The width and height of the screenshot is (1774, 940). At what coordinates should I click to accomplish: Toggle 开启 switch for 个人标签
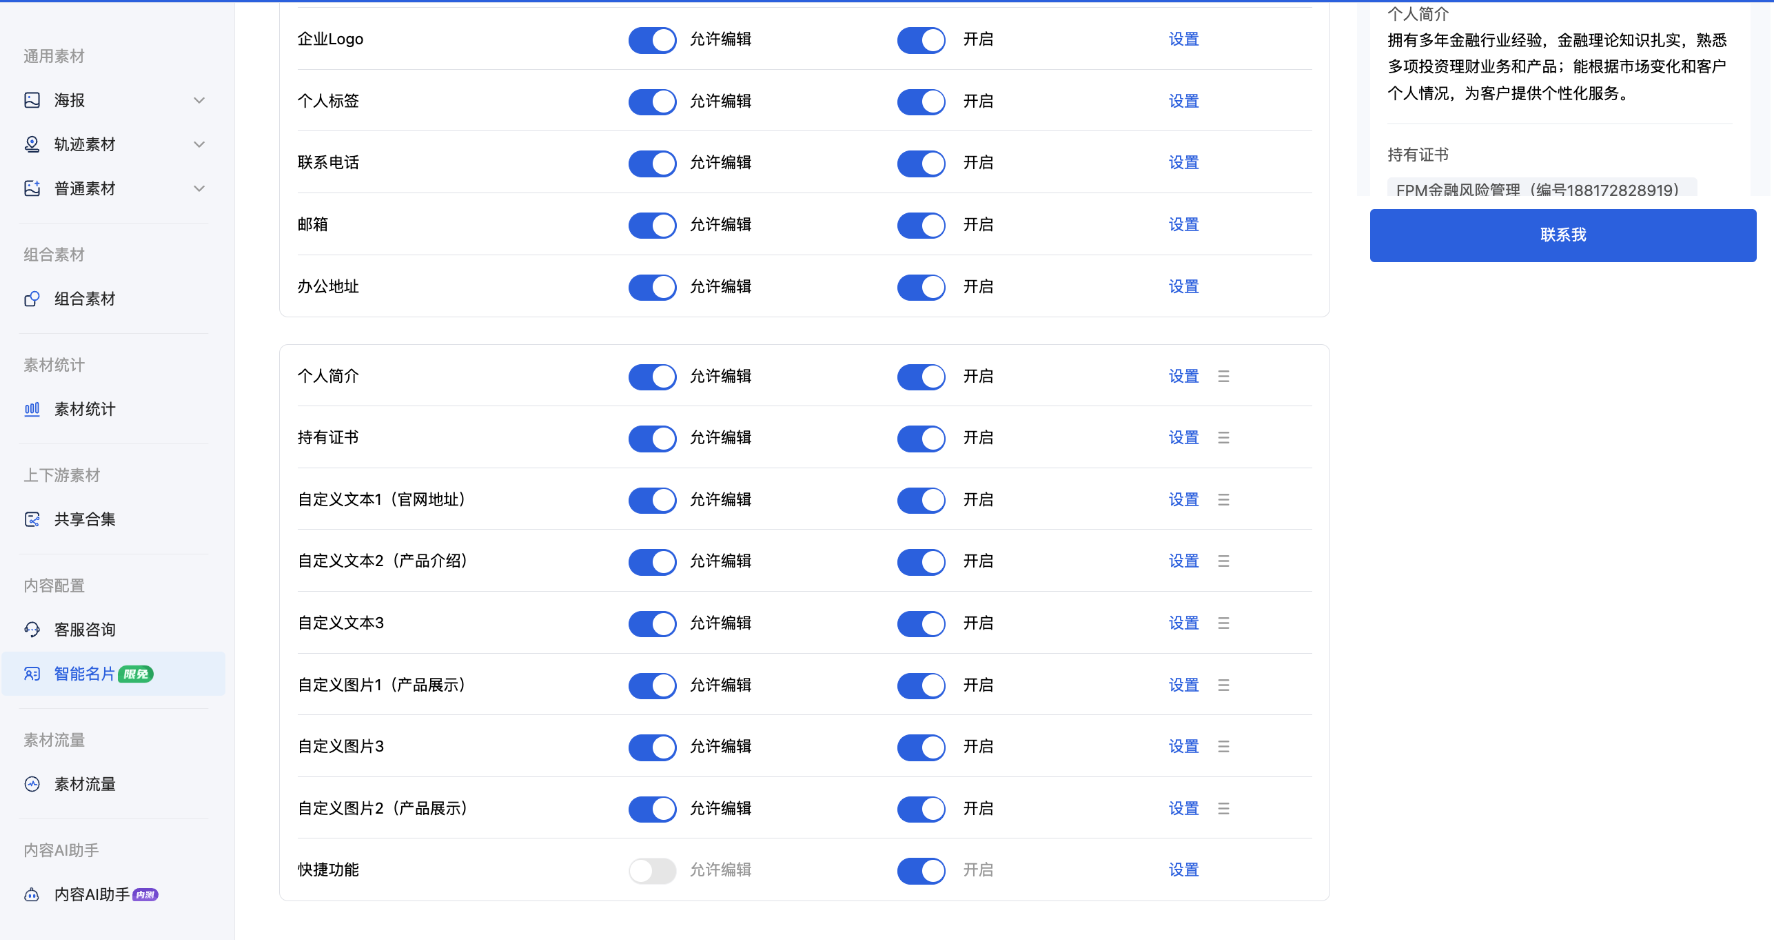[921, 102]
